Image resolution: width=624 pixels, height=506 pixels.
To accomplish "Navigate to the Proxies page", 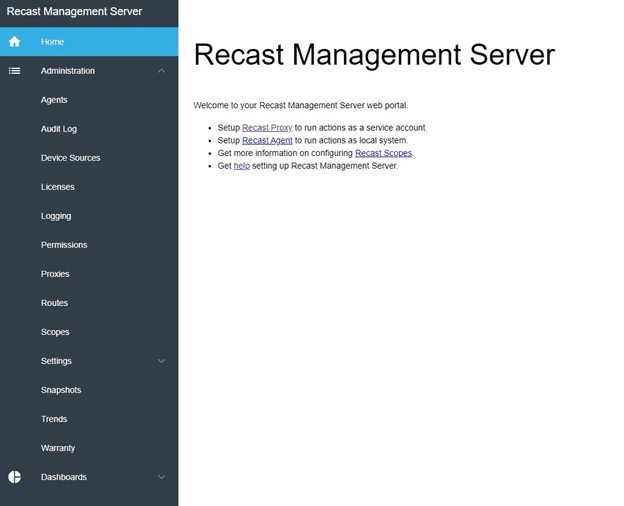I will [55, 274].
